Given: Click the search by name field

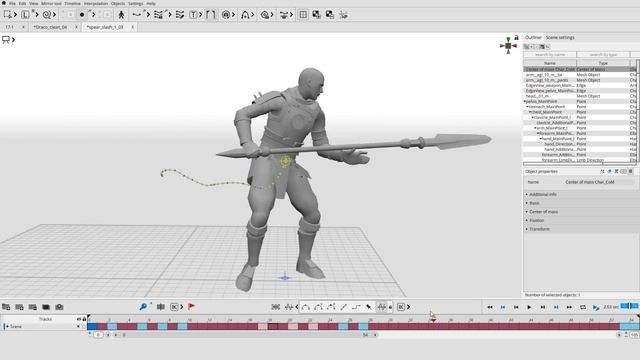Looking at the screenshot, I should (550, 54).
